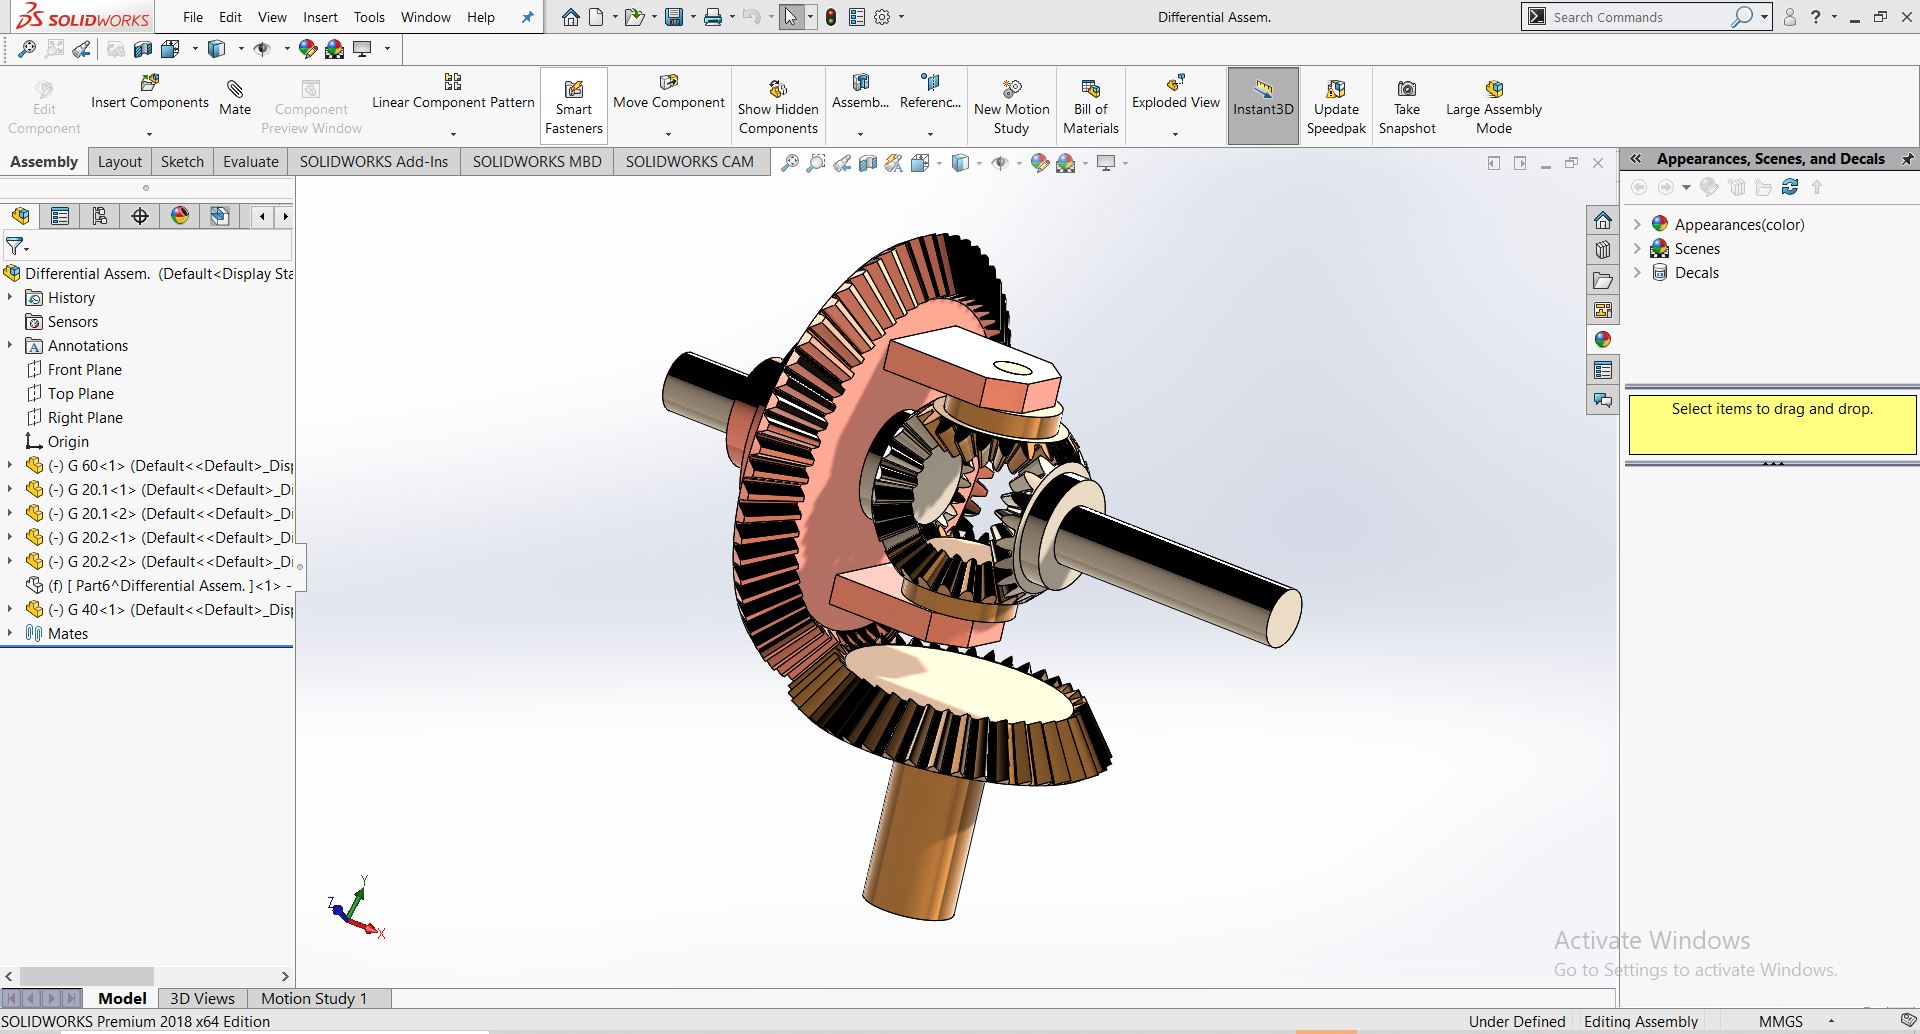This screenshot has height=1034, width=1920.
Task: Open the Tools menu
Action: pos(369,17)
